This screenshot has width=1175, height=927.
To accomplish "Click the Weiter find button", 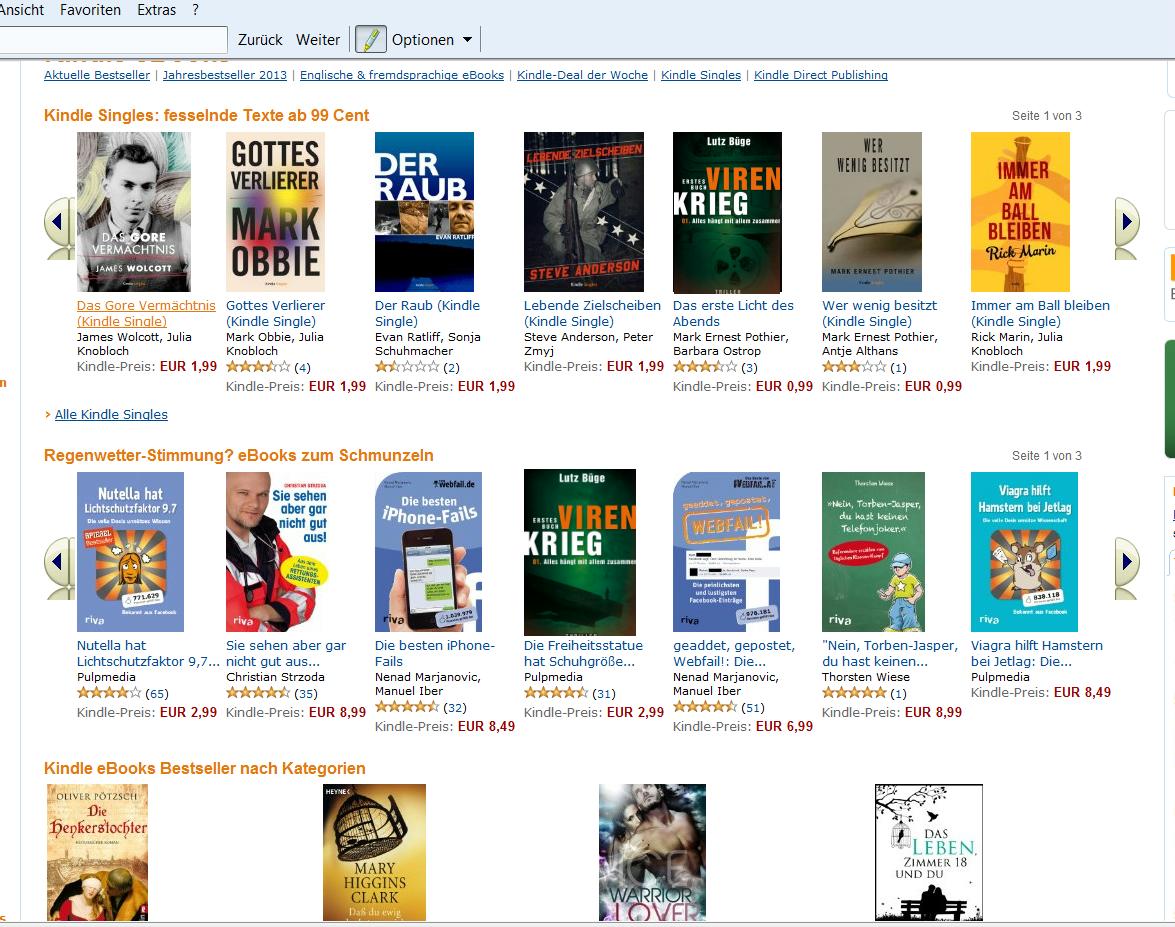I will [x=318, y=40].
